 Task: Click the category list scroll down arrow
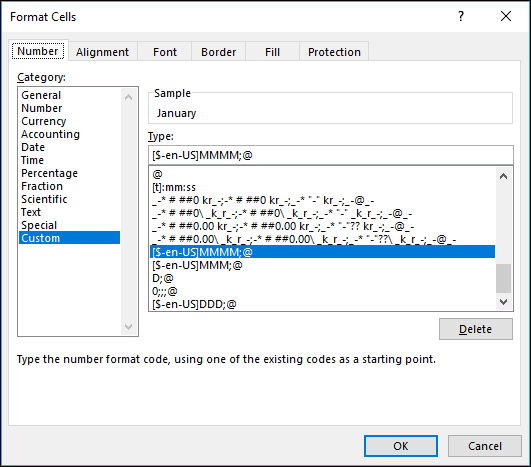coord(128,327)
